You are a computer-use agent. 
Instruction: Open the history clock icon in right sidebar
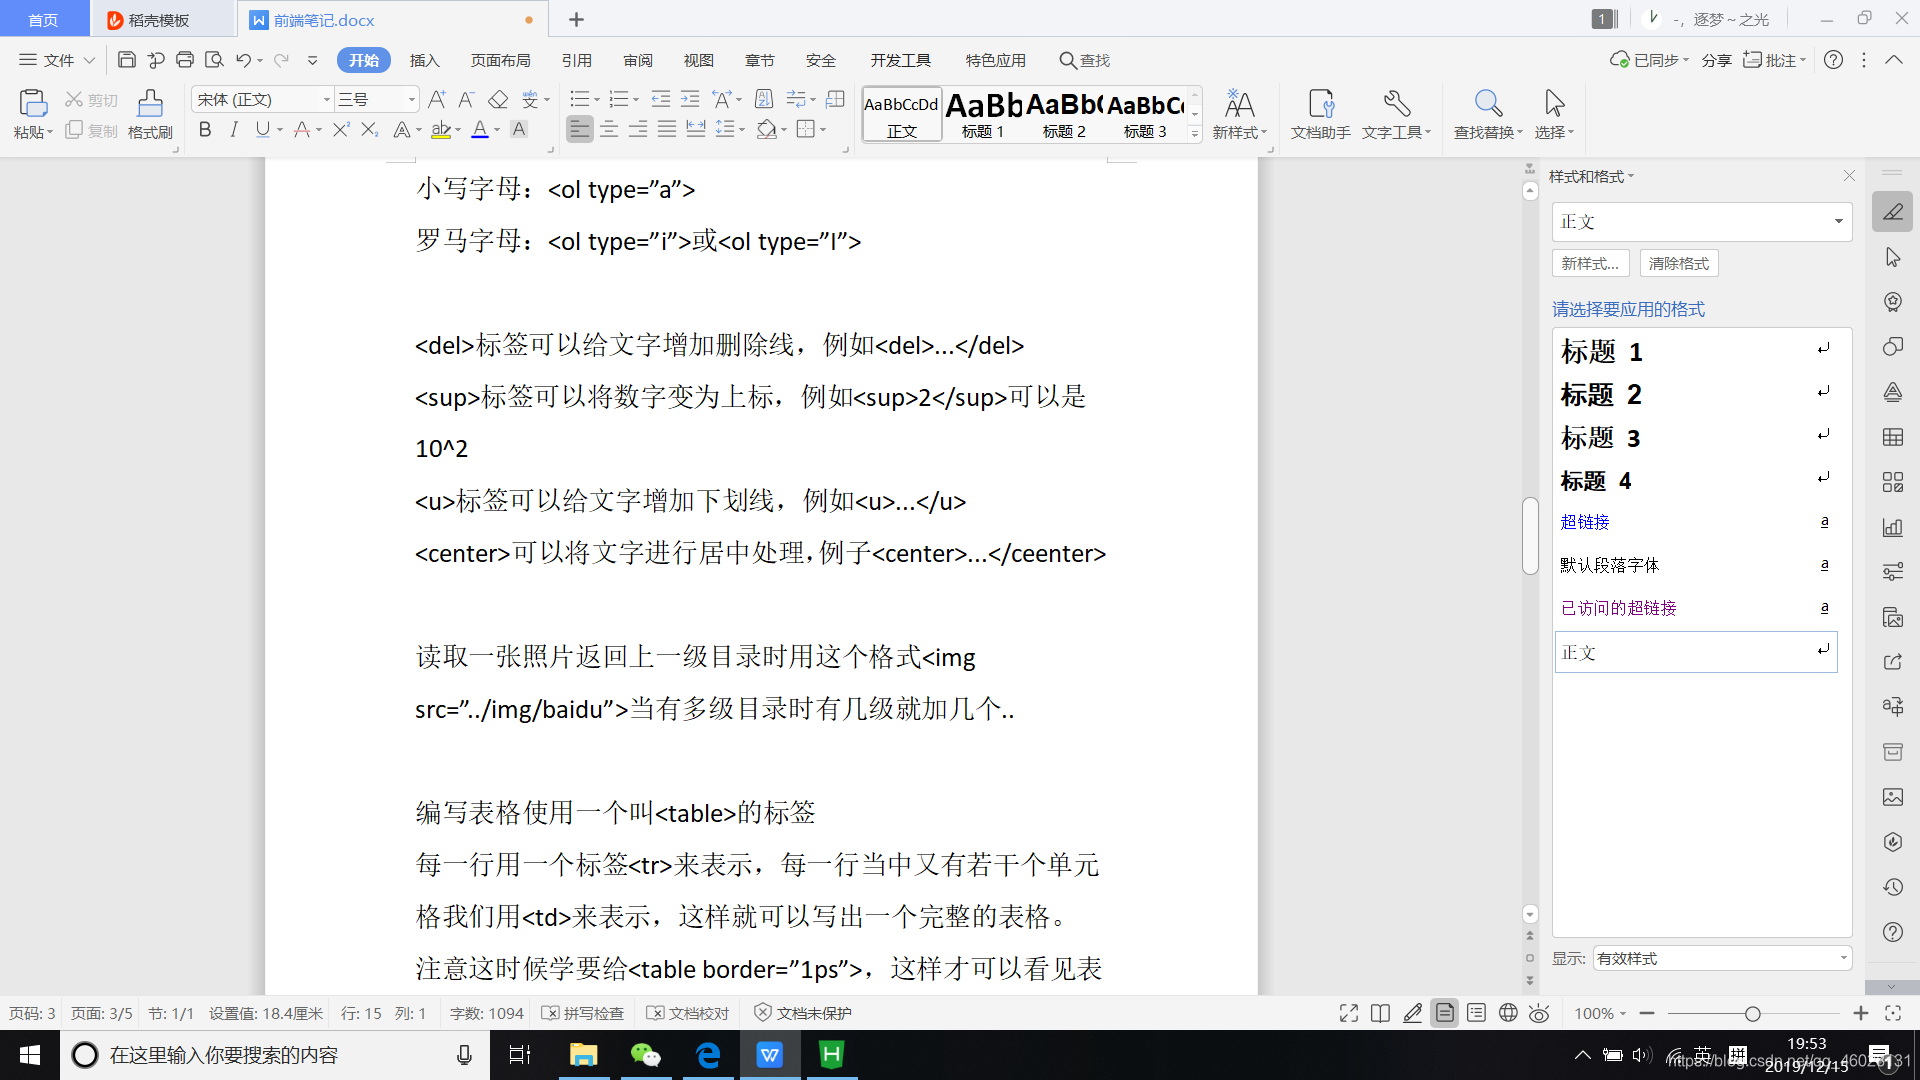coord(1893,887)
